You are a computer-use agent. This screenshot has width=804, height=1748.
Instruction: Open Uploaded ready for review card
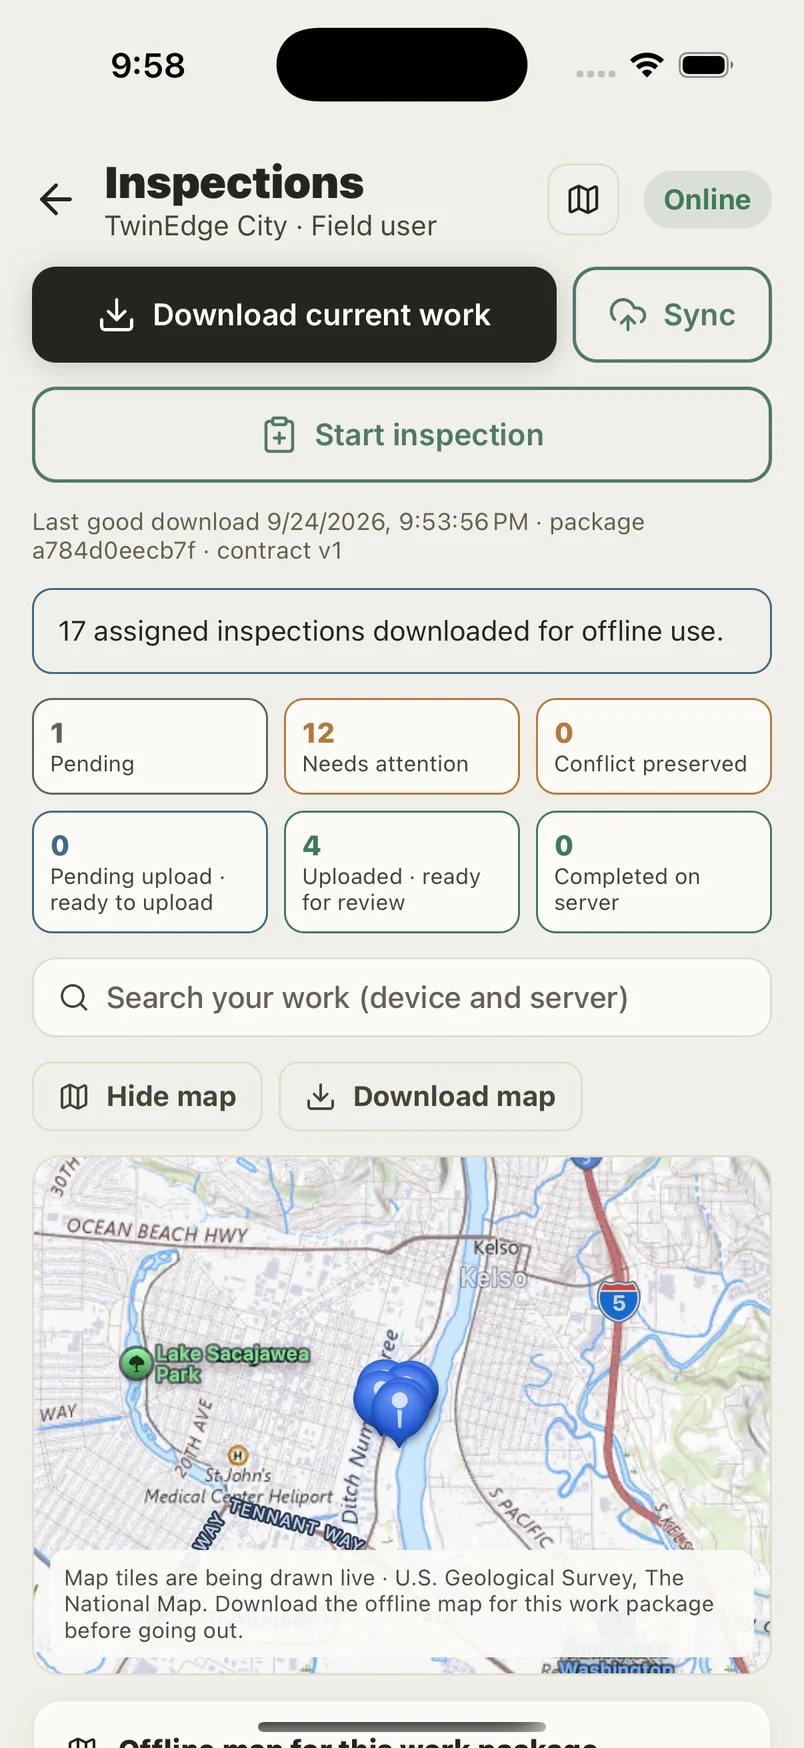click(x=402, y=872)
